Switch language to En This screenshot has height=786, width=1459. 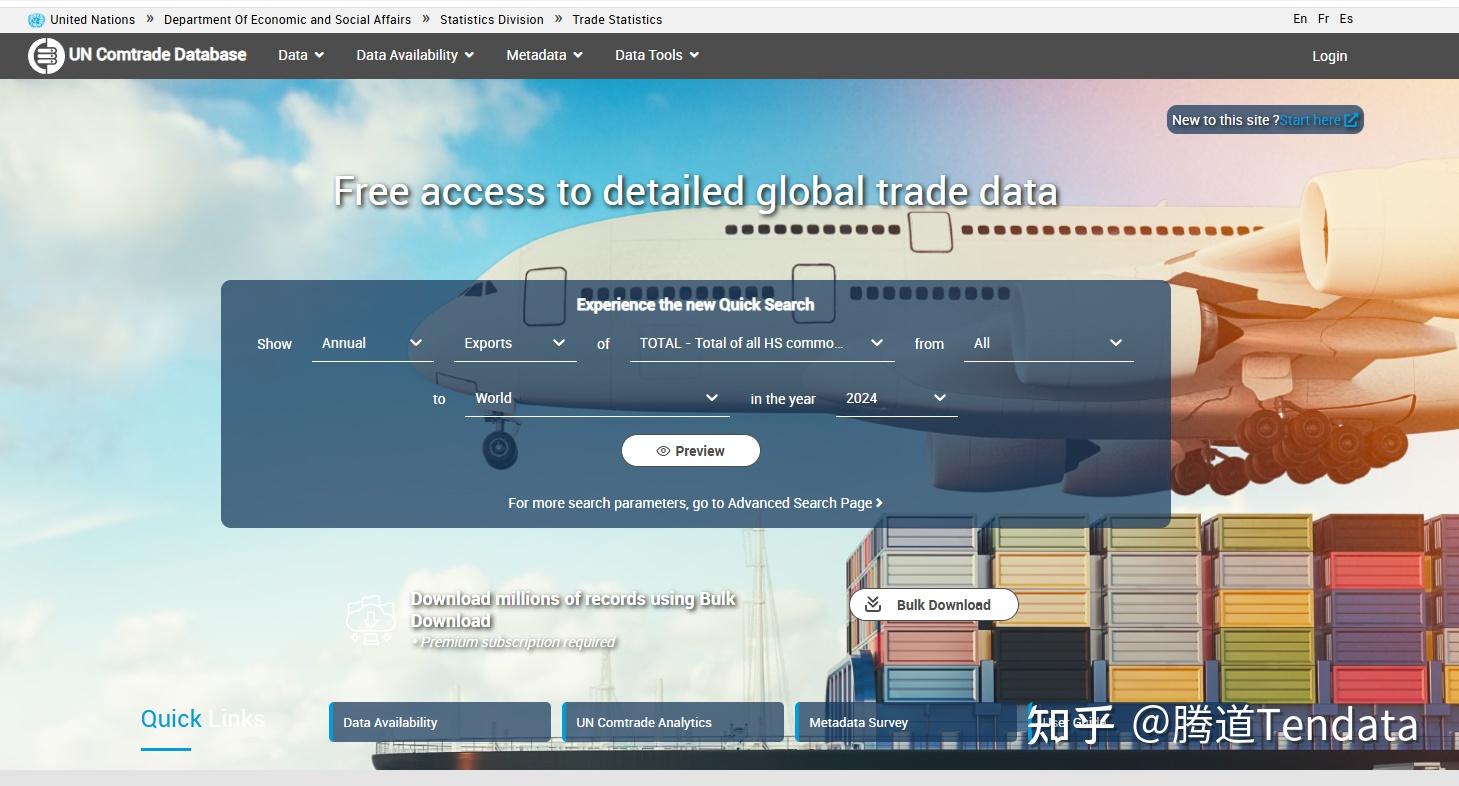click(x=1300, y=19)
